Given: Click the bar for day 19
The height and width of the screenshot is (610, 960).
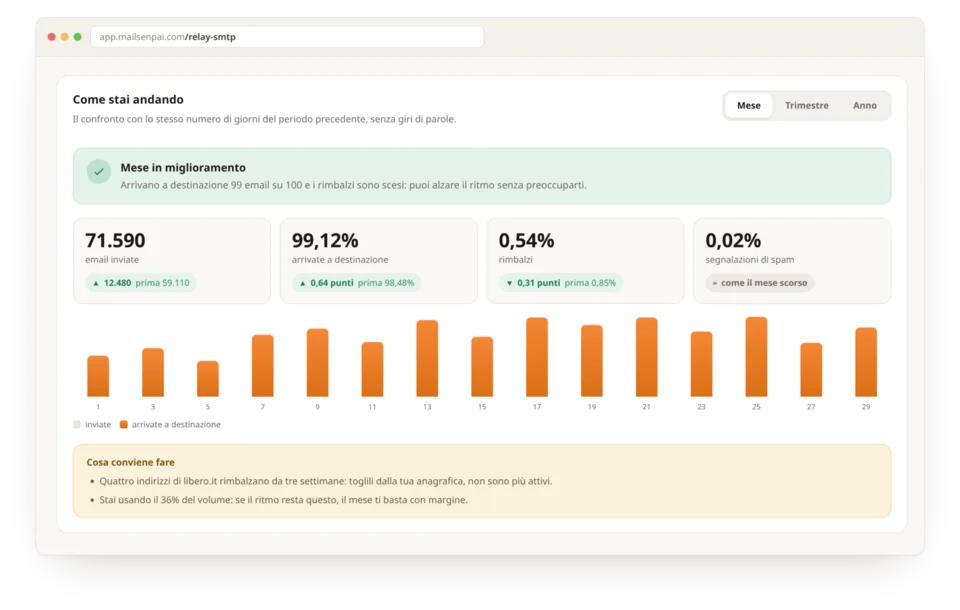Looking at the screenshot, I should click(591, 361).
